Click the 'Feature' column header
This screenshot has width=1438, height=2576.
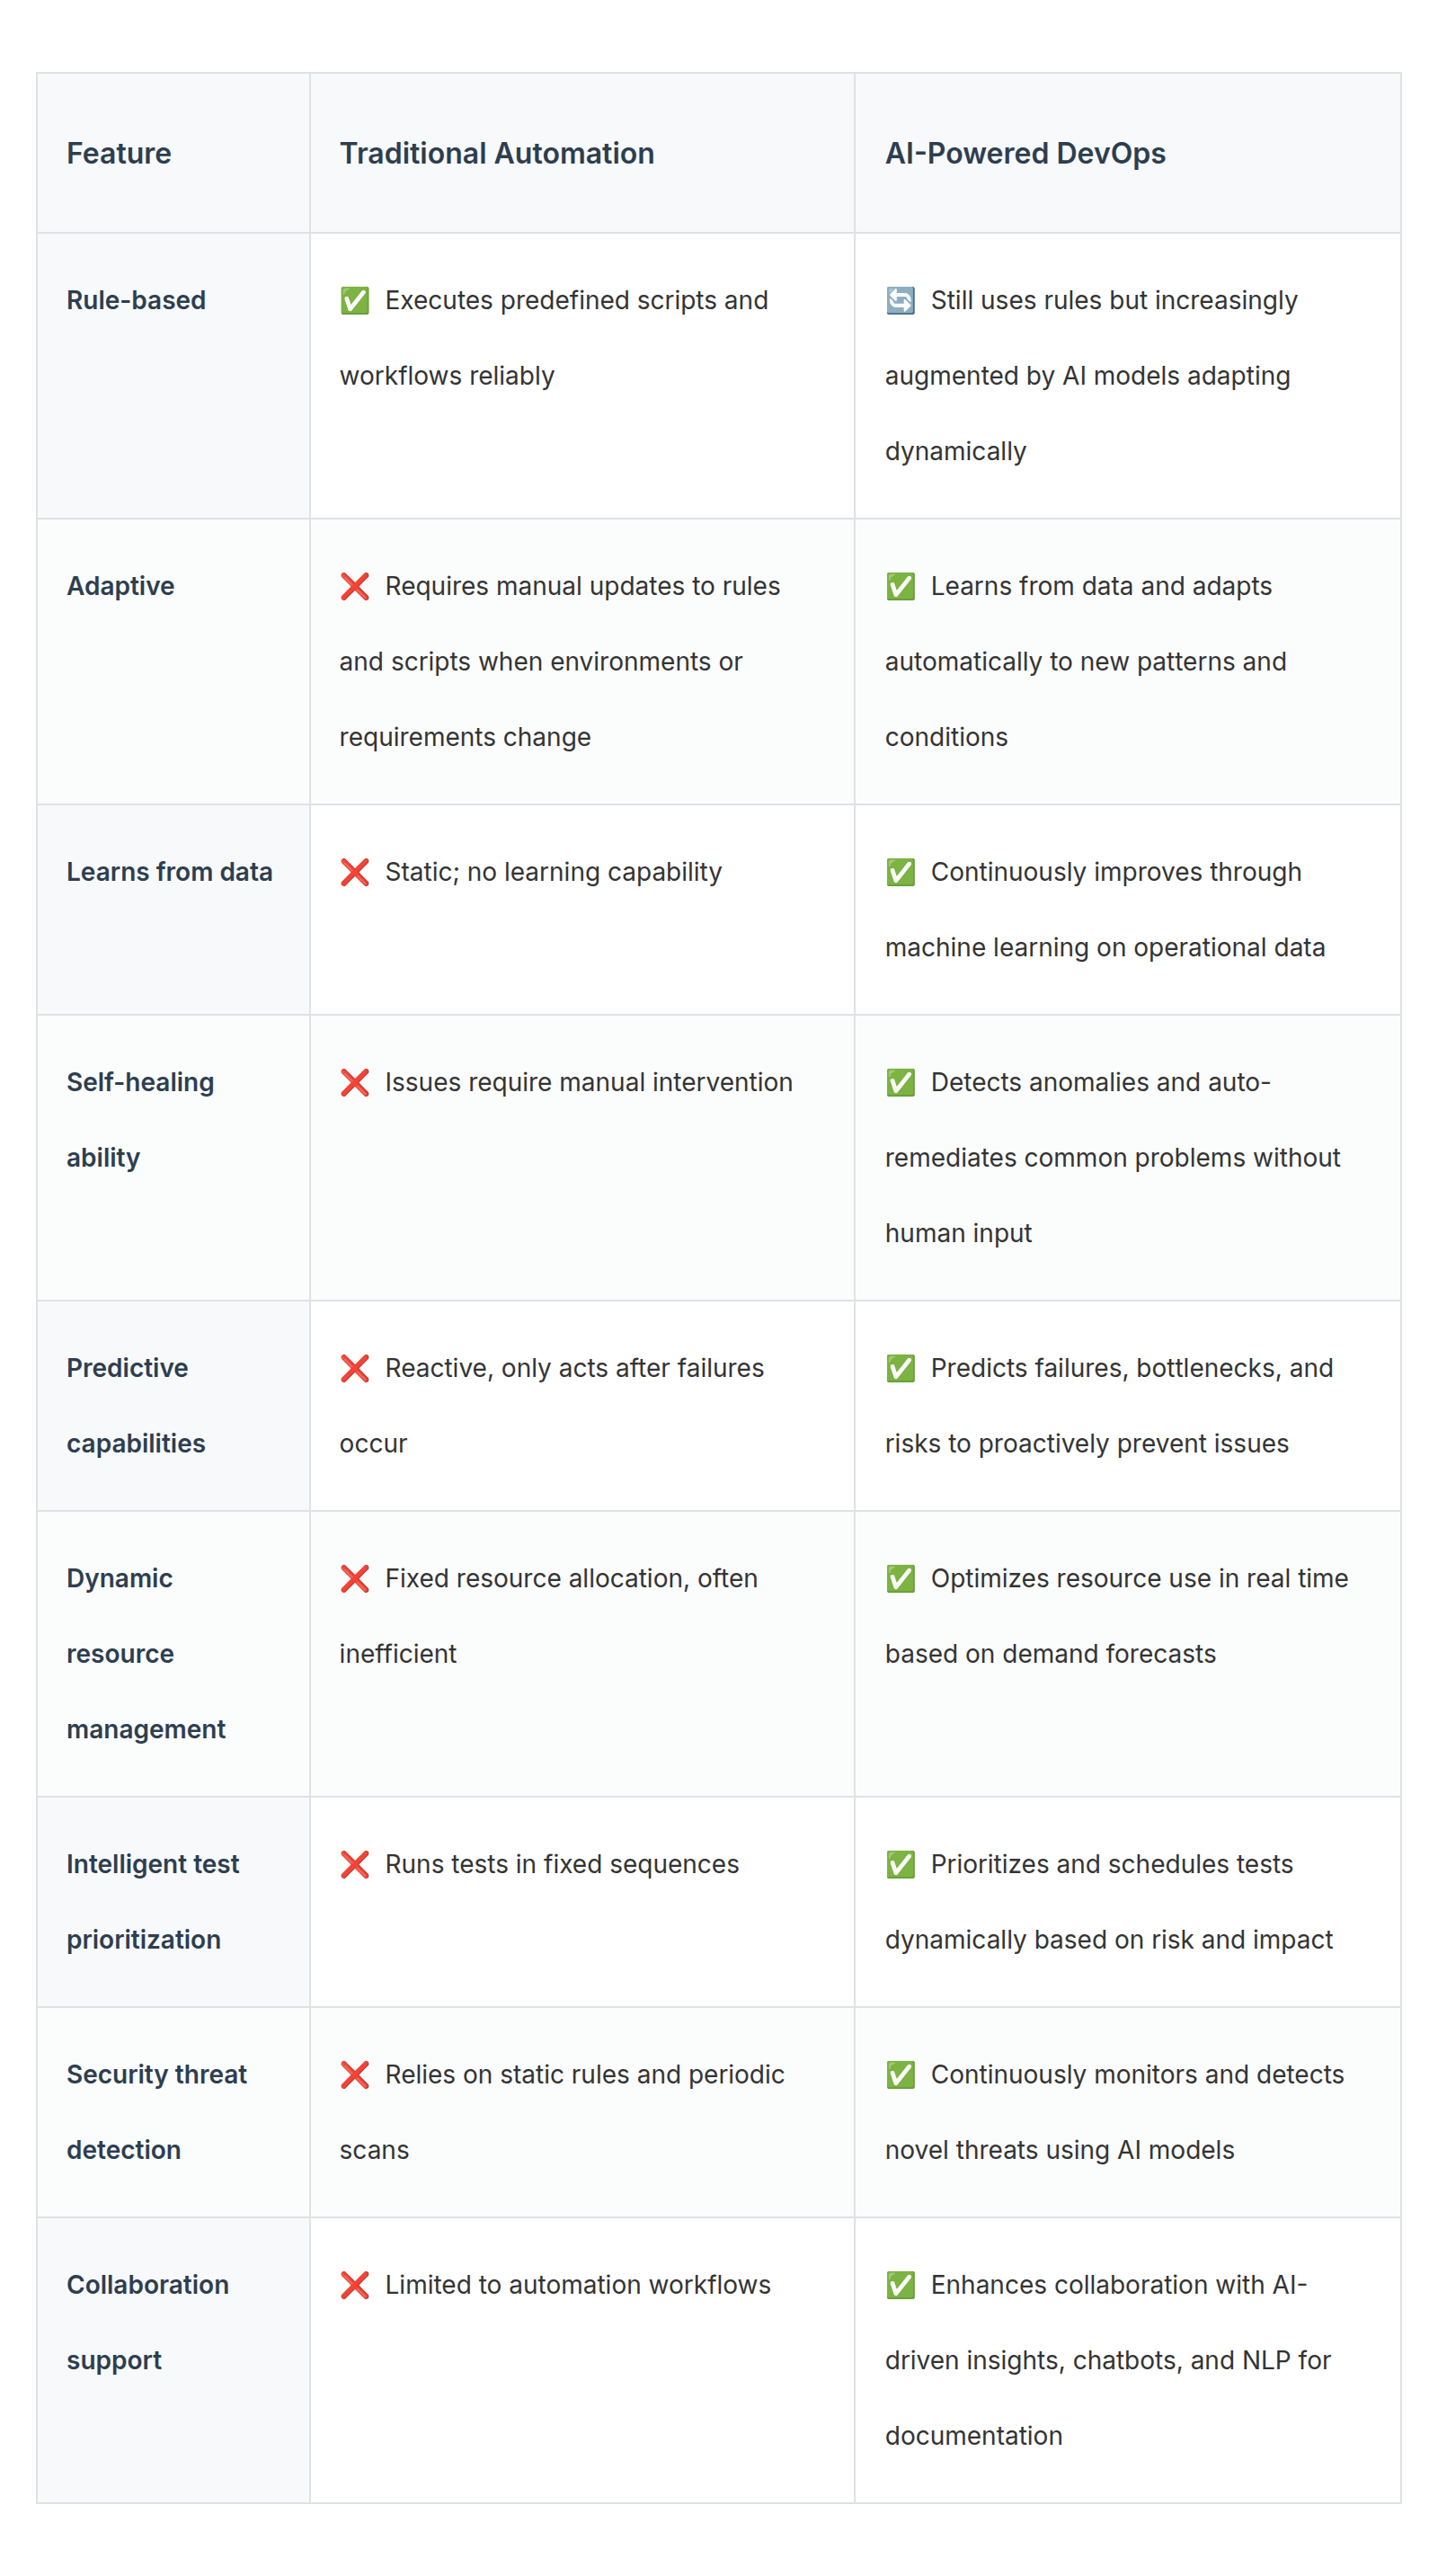coord(119,153)
